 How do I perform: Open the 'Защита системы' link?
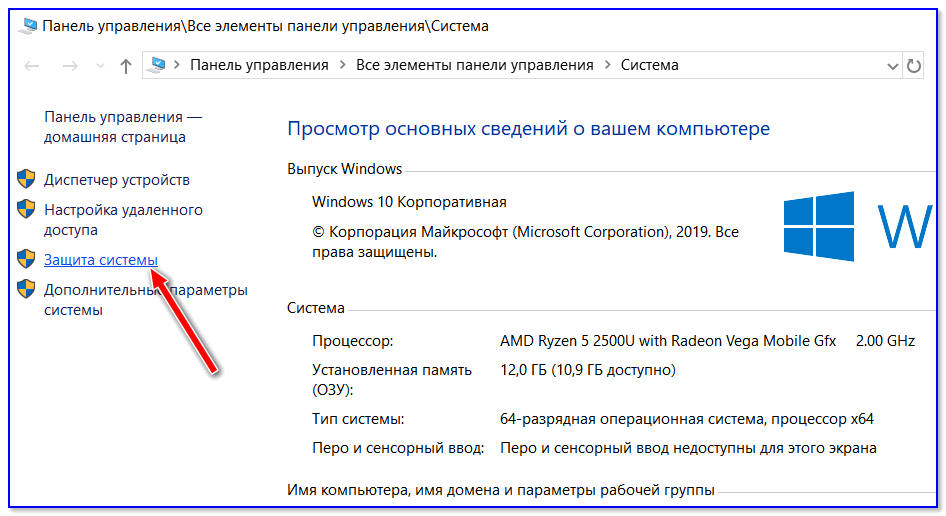tap(100, 260)
